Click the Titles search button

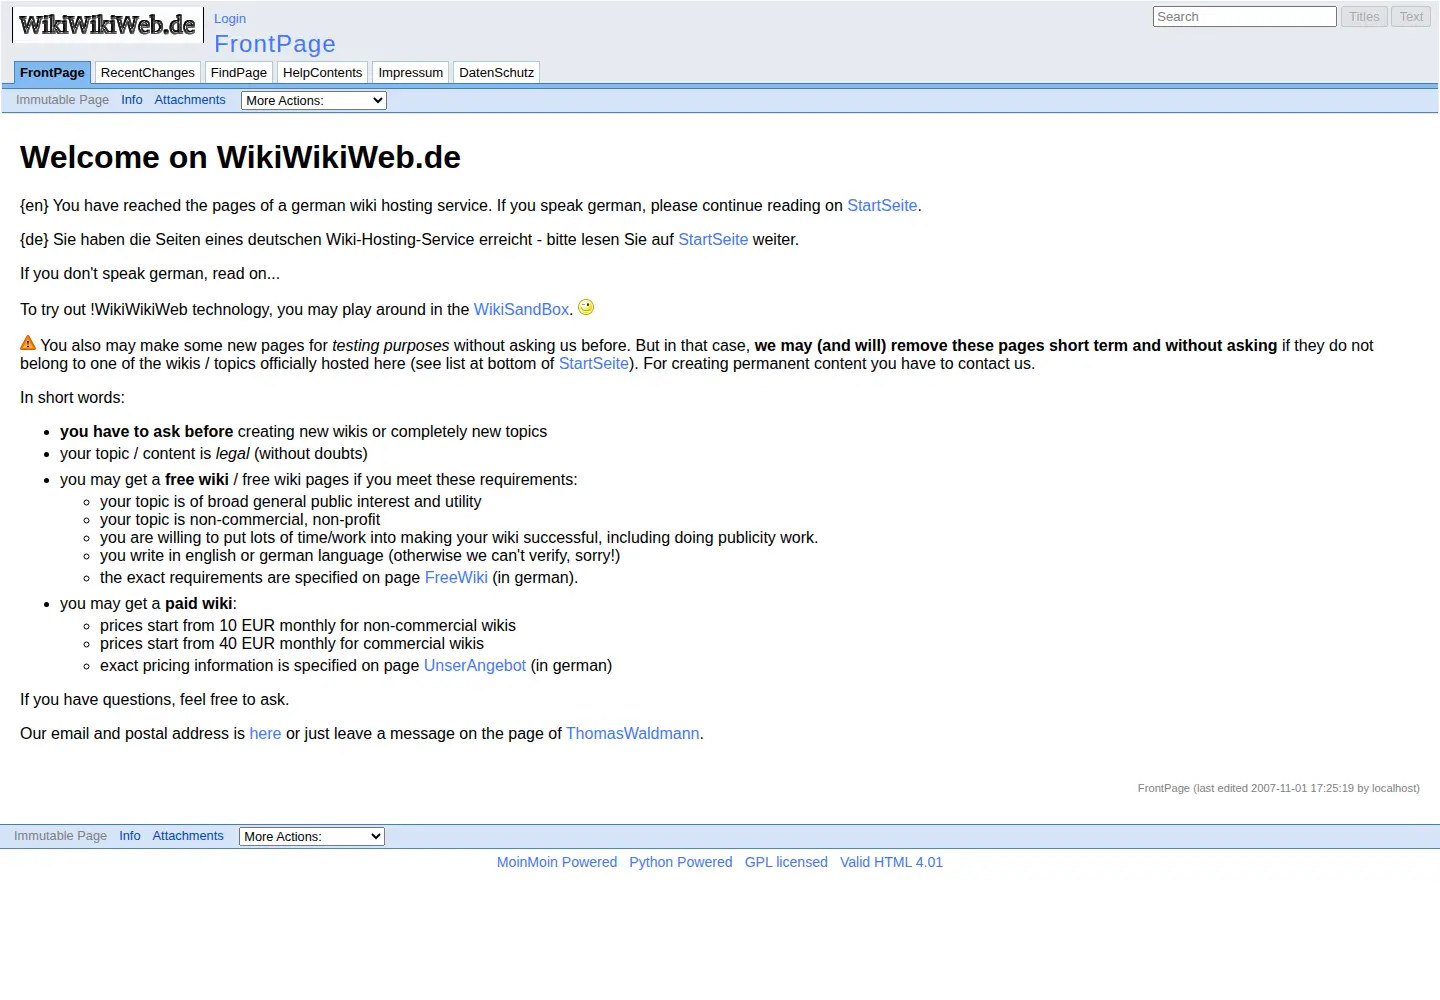tap(1364, 16)
